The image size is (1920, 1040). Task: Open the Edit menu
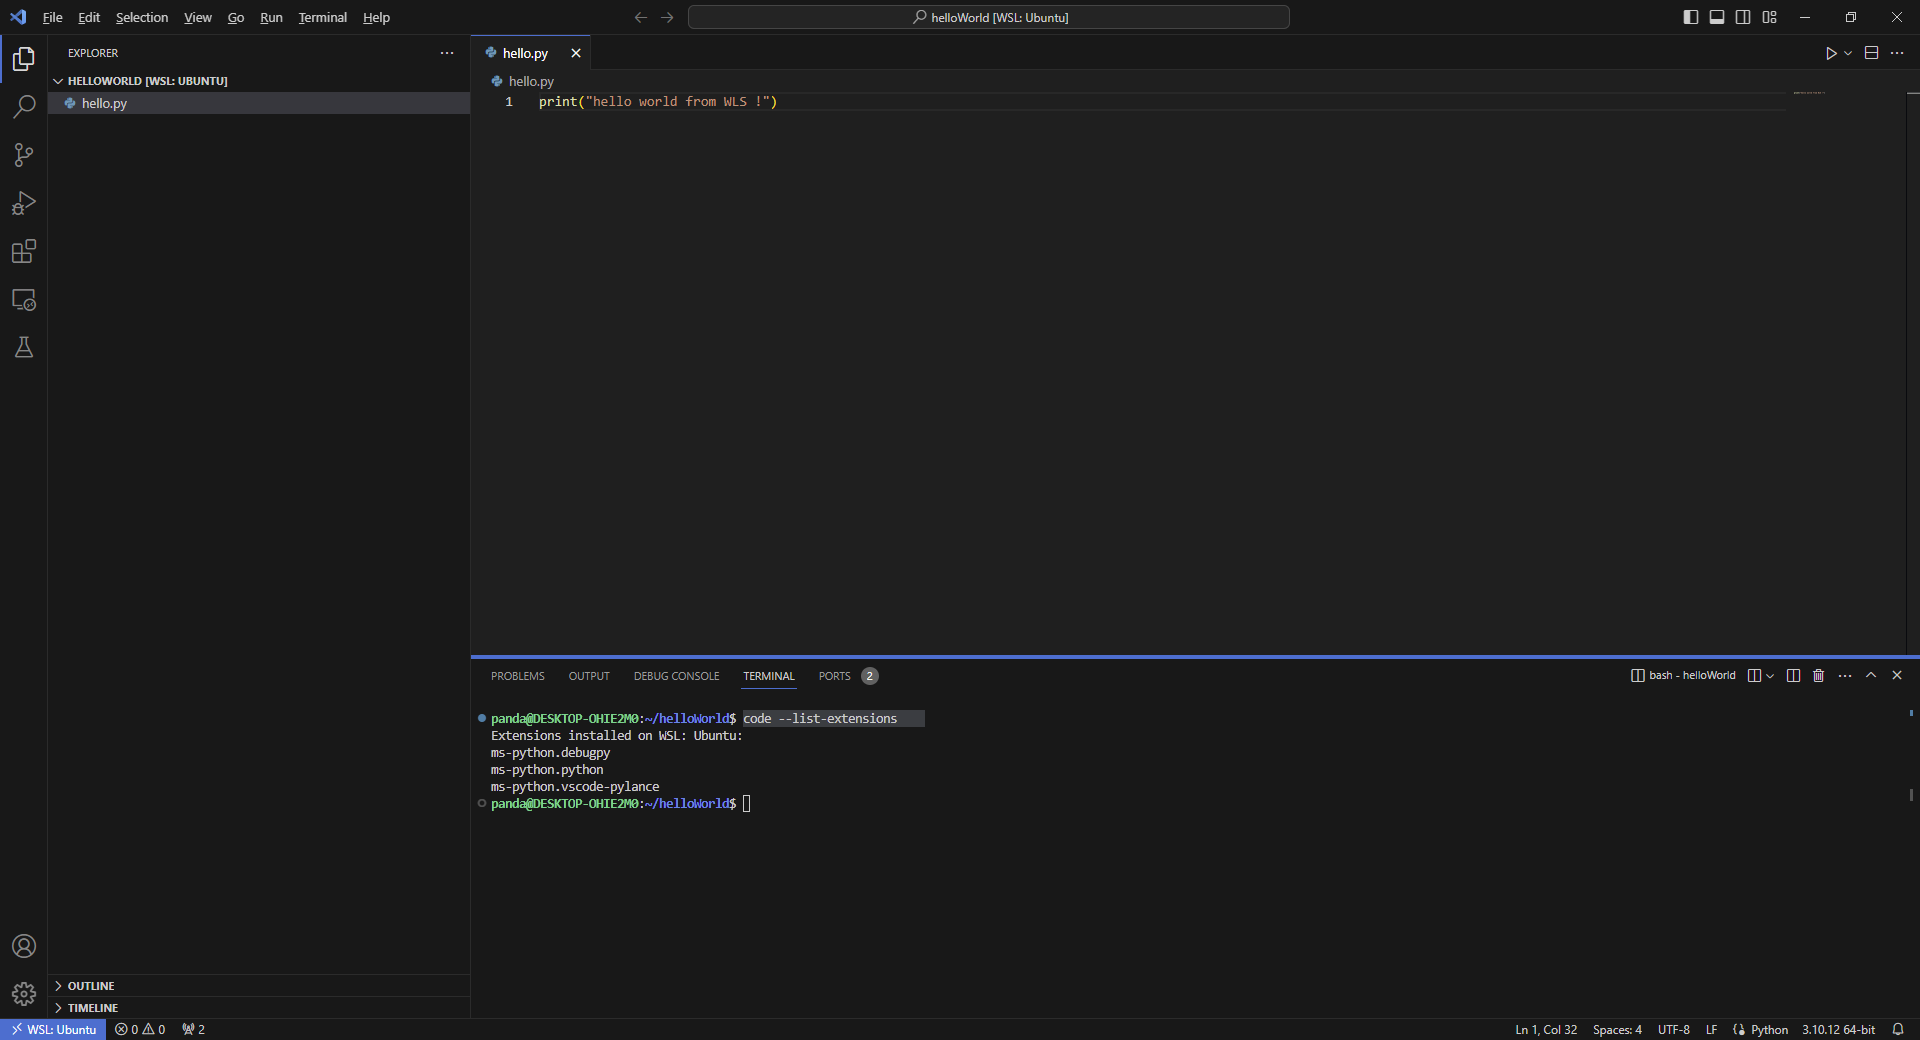coord(89,17)
